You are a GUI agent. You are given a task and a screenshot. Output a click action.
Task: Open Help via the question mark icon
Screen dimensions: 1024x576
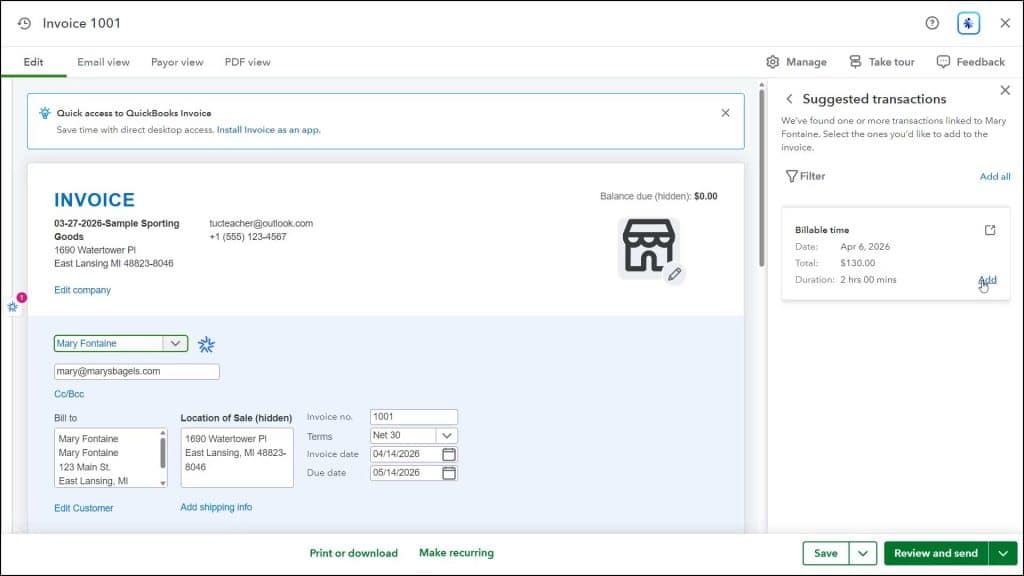[x=930, y=22]
